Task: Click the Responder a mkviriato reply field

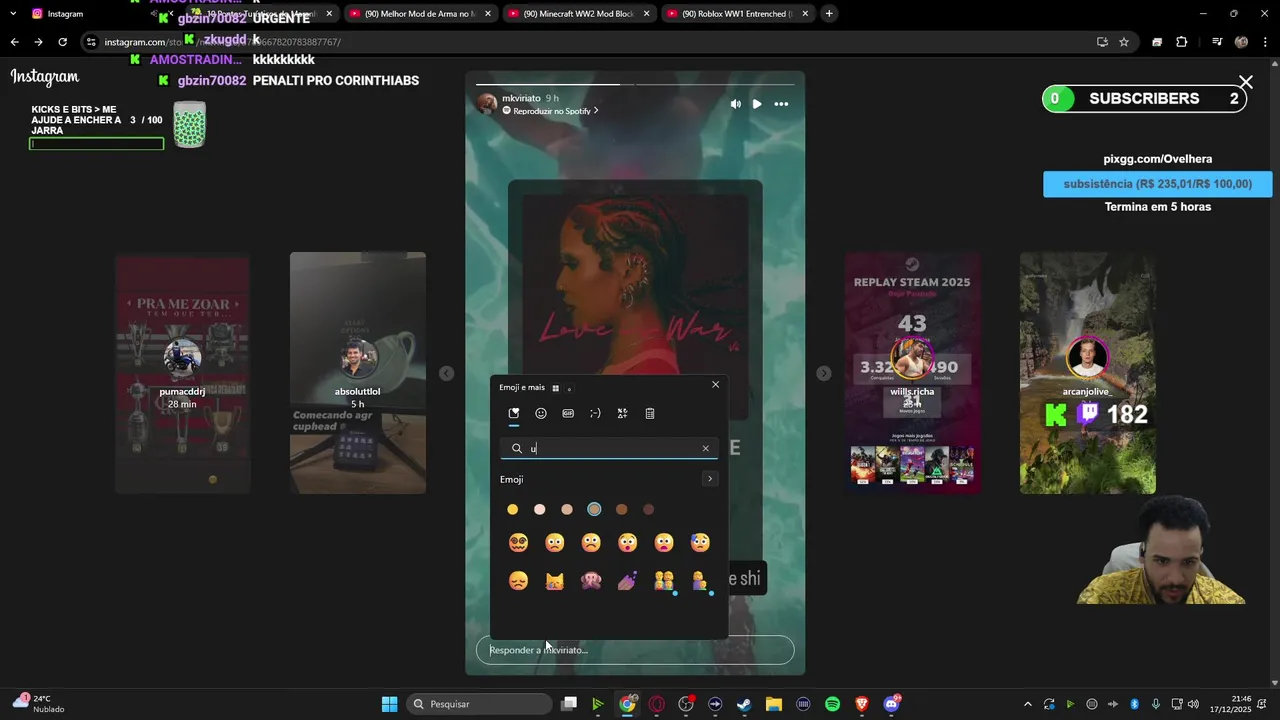Action: click(635, 650)
